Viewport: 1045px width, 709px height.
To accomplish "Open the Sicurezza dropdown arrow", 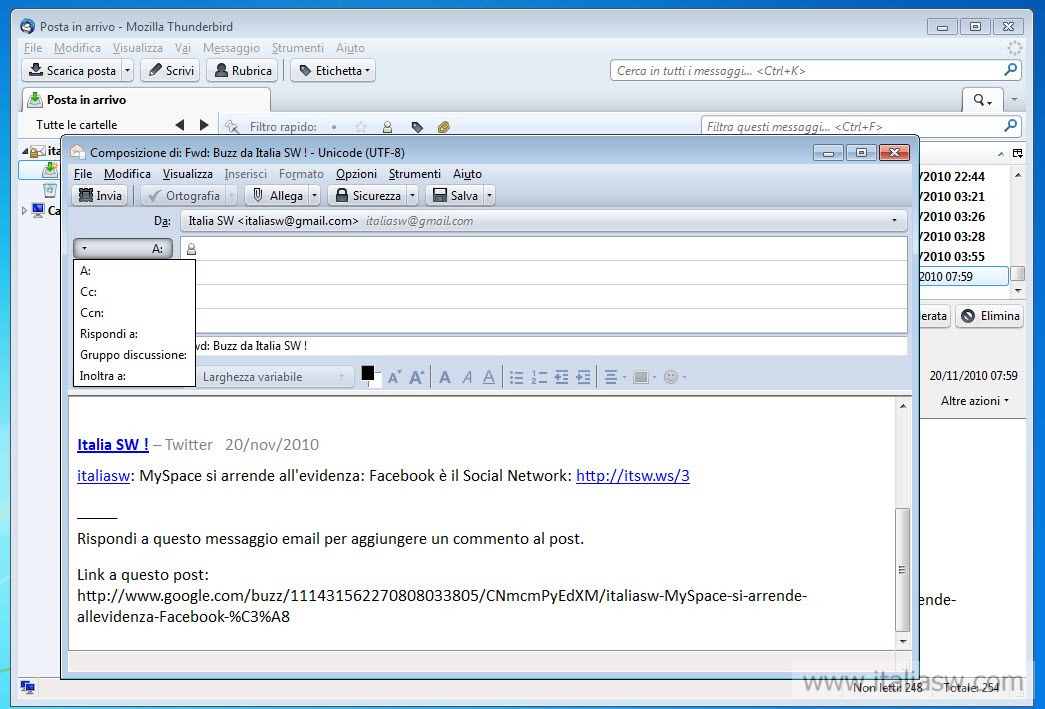I will 413,195.
